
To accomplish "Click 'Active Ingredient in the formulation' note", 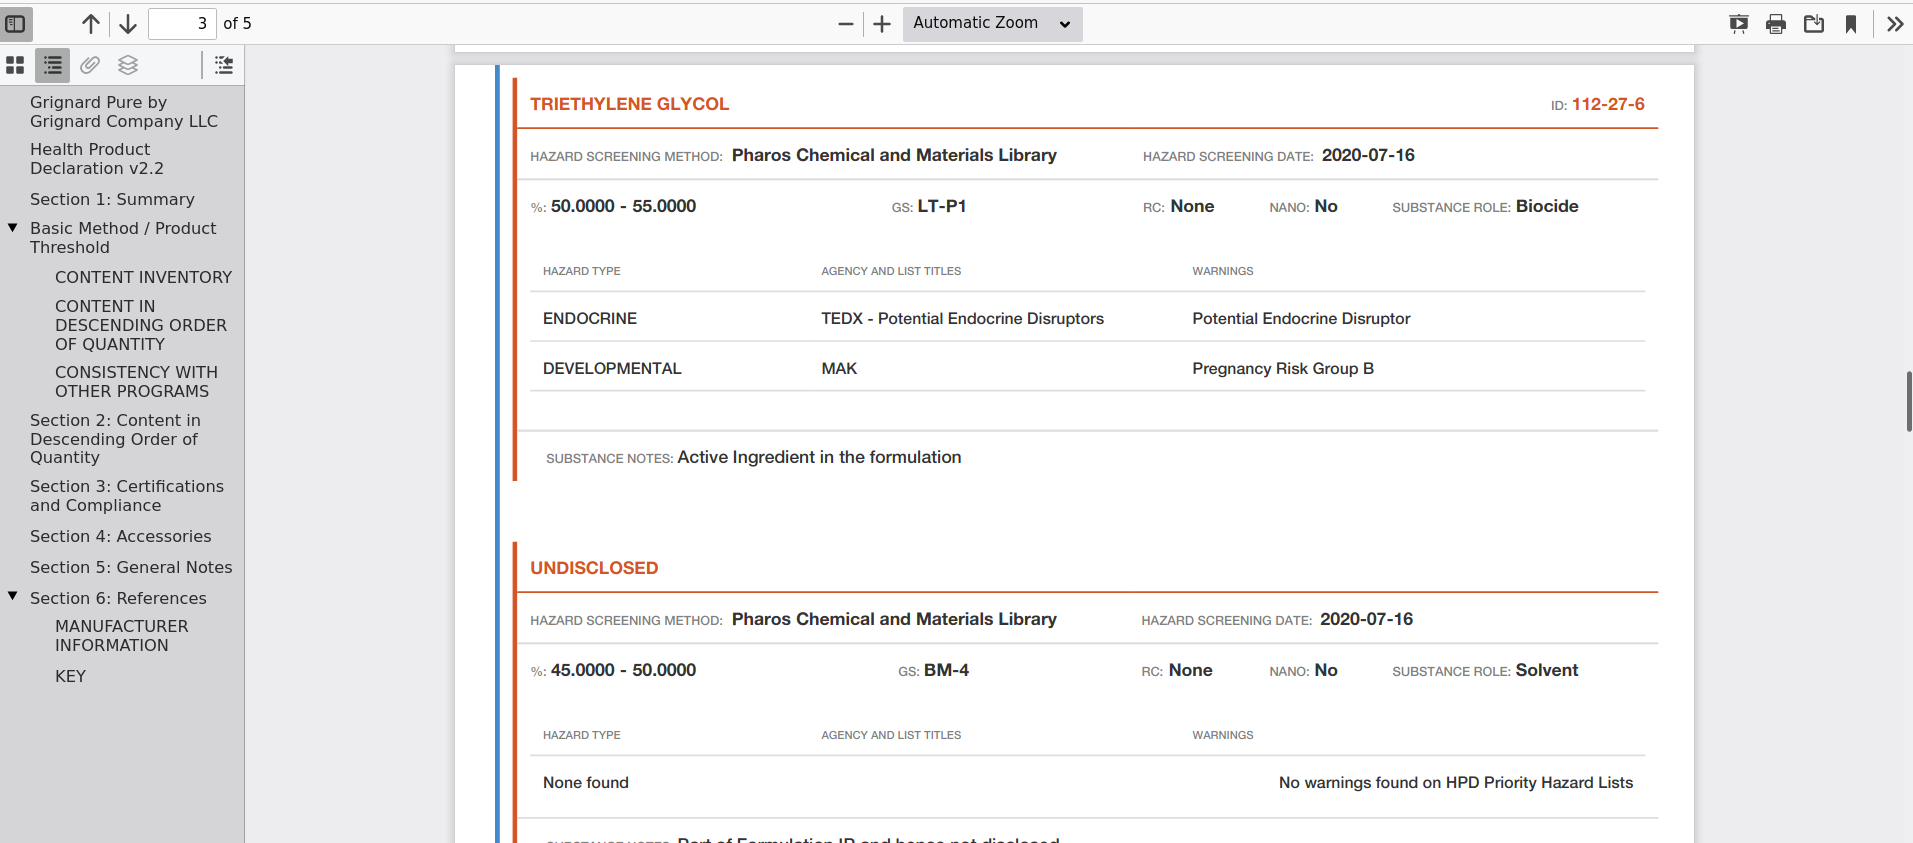I will pyautogui.click(x=819, y=457).
